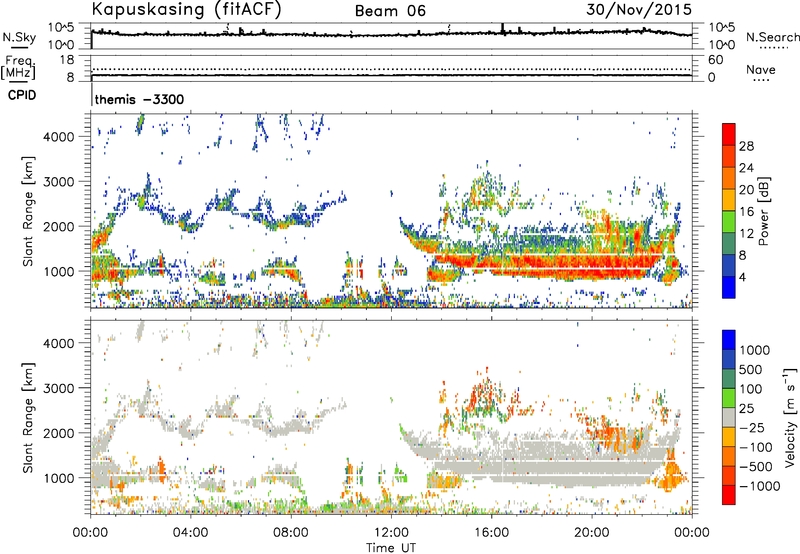Click the "Freq. [MHz]" axis label
Screen dimensions: 800x554
[x=18, y=68]
